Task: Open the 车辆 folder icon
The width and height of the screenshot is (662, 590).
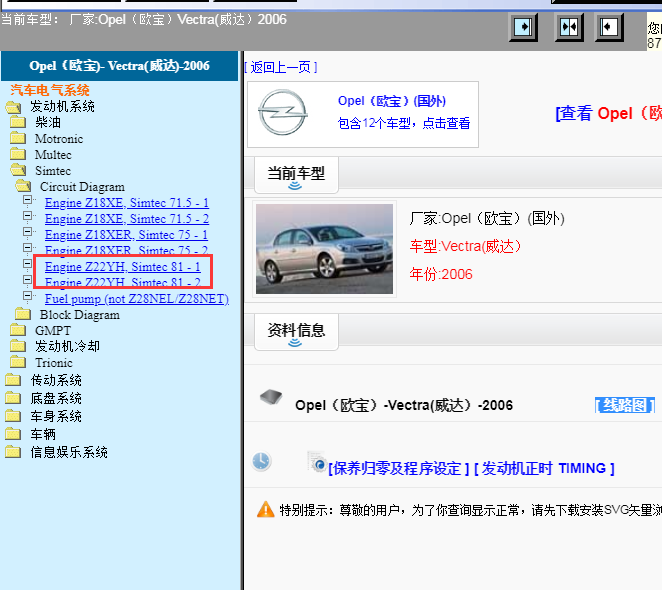Action: (x=13, y=434)
